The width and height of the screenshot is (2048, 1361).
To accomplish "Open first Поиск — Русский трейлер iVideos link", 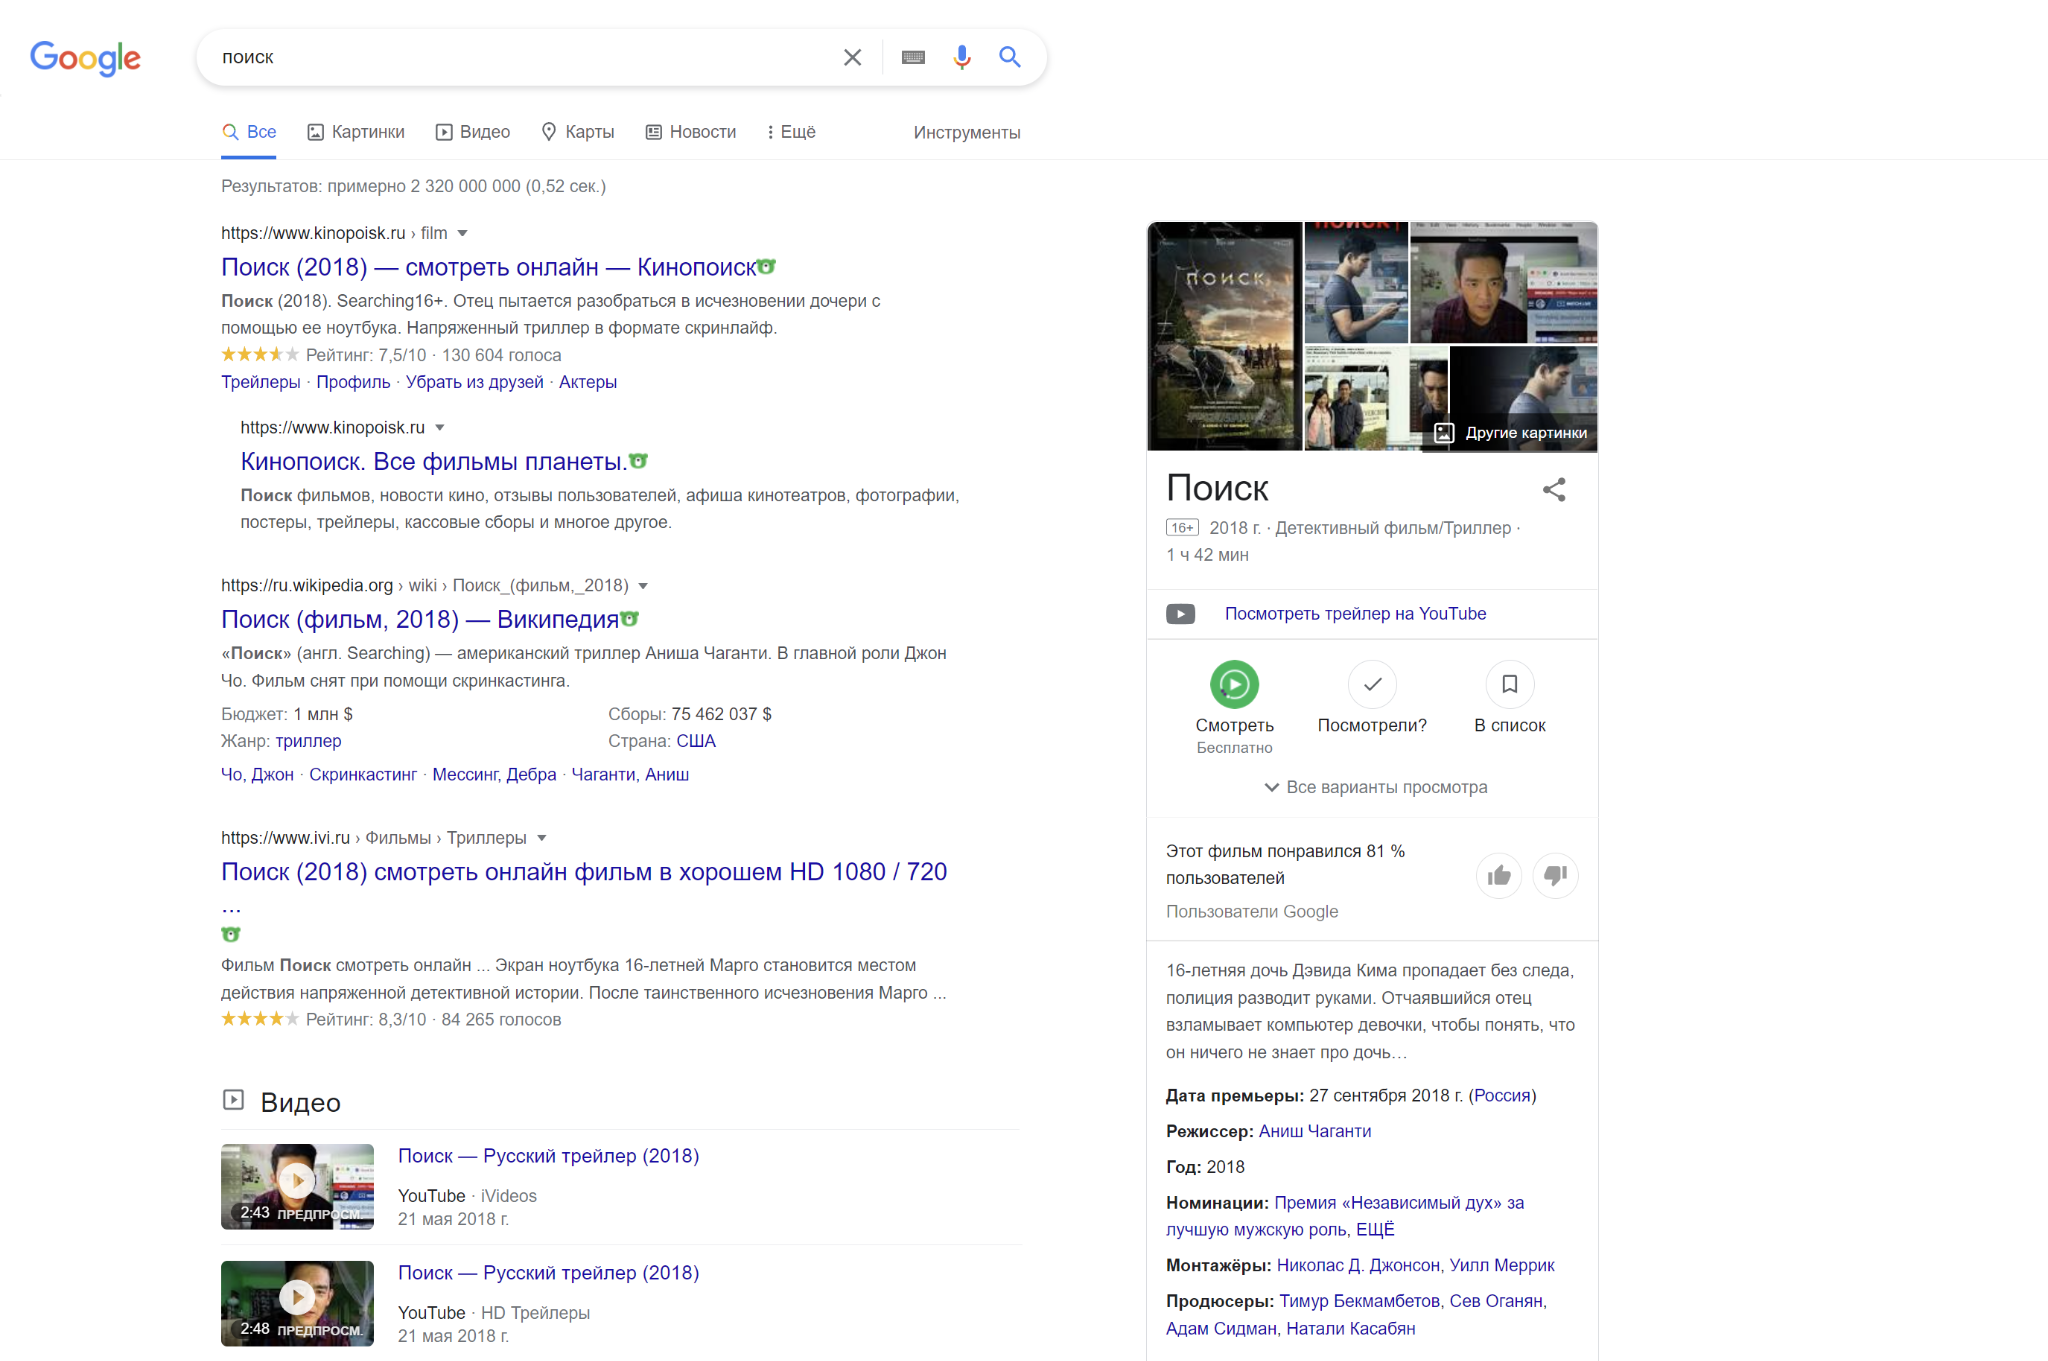I will coord(549,1156).
